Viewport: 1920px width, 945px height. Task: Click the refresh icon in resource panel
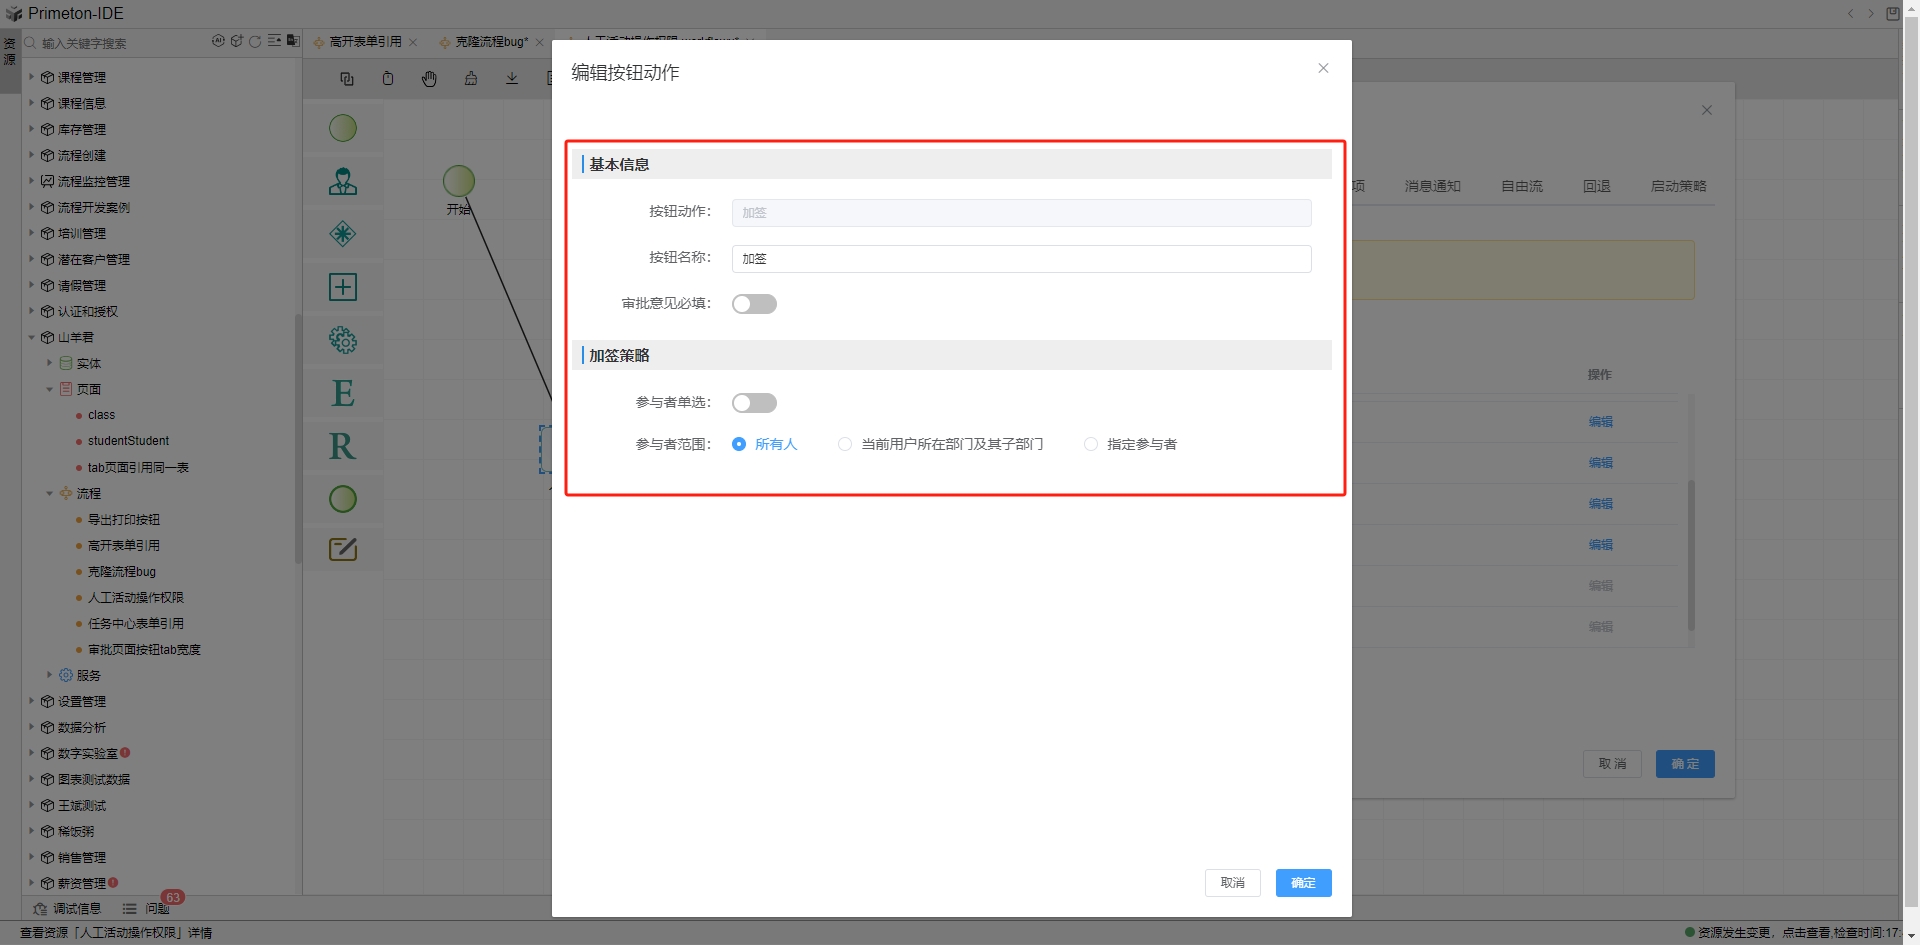coord(255,42)
